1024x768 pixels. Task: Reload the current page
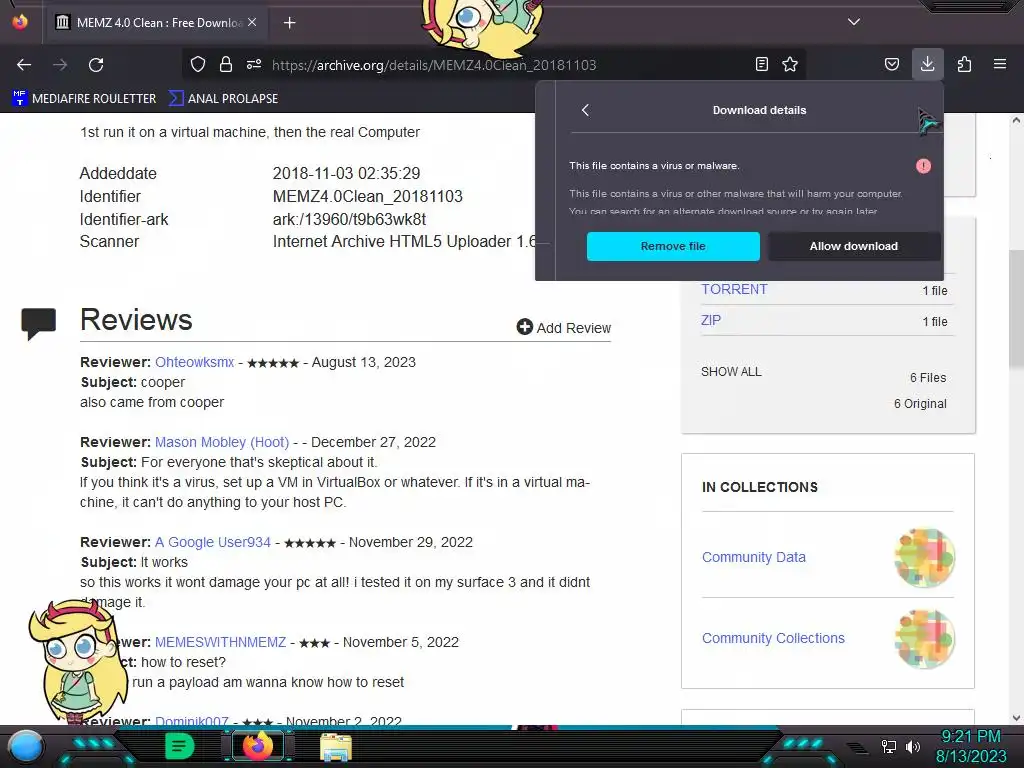(96, 65)
